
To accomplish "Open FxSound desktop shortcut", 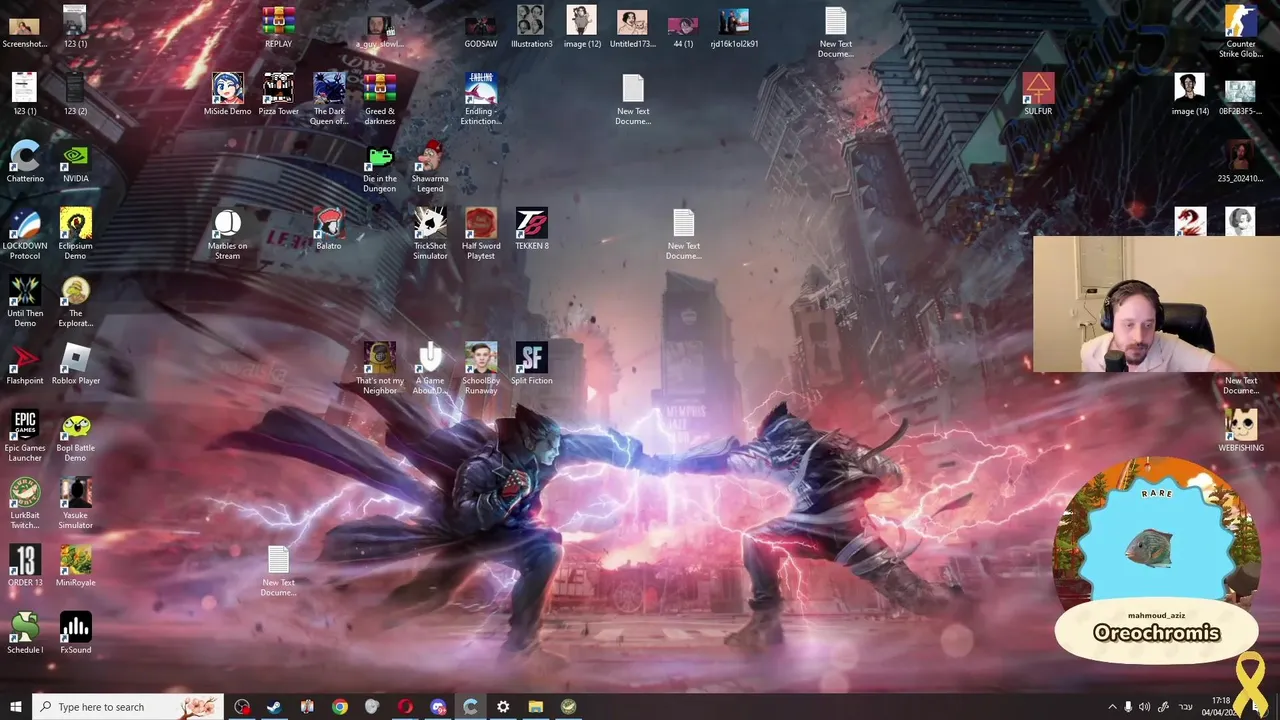I will click(76, 632).
